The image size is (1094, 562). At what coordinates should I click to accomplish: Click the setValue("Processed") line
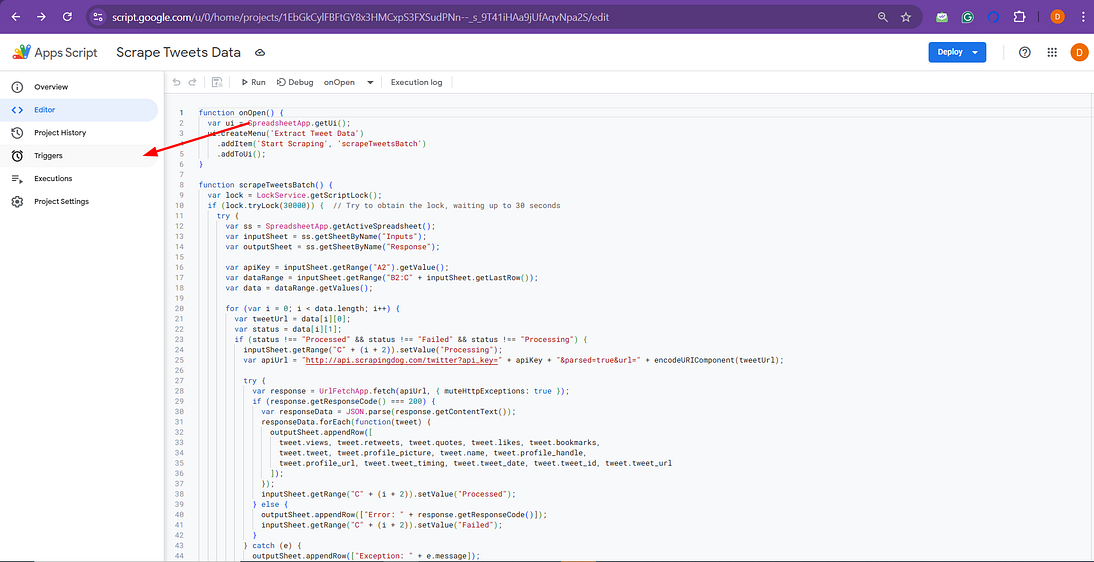(388, 494)
